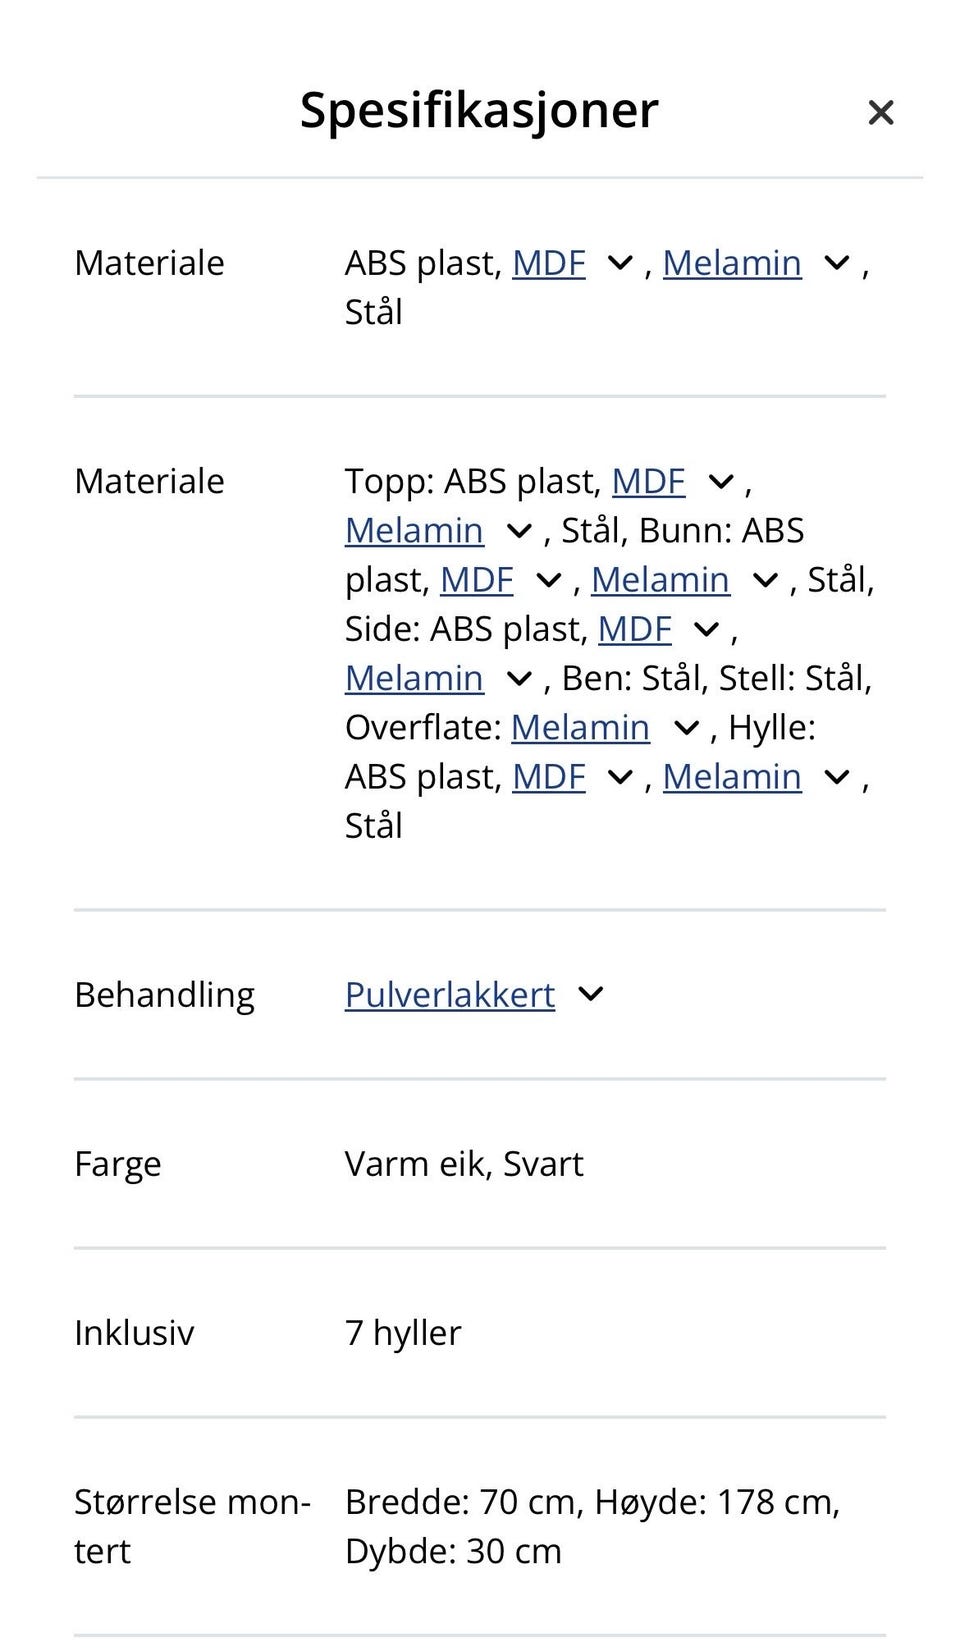Open Melamin link before Stål, Bunn
The width and height of the screenshot is (960, 1651).
point(414,530)
